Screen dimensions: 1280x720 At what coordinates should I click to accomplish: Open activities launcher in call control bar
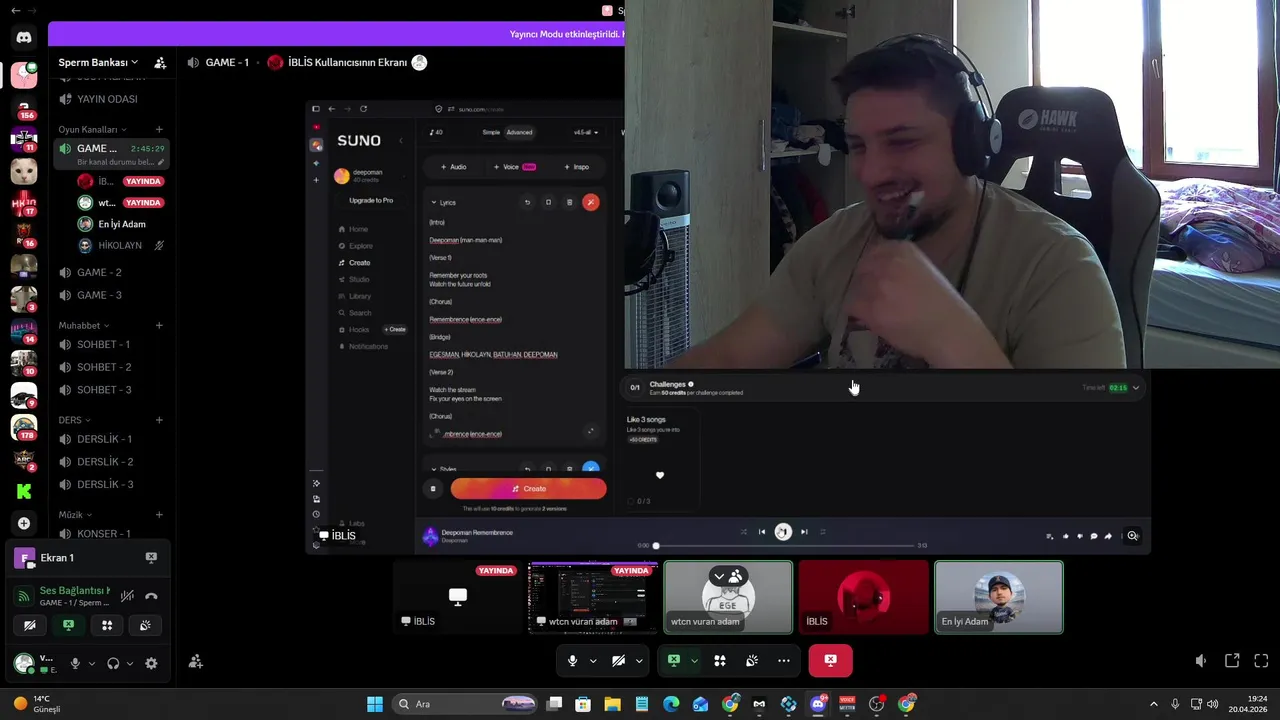(719, 660)
